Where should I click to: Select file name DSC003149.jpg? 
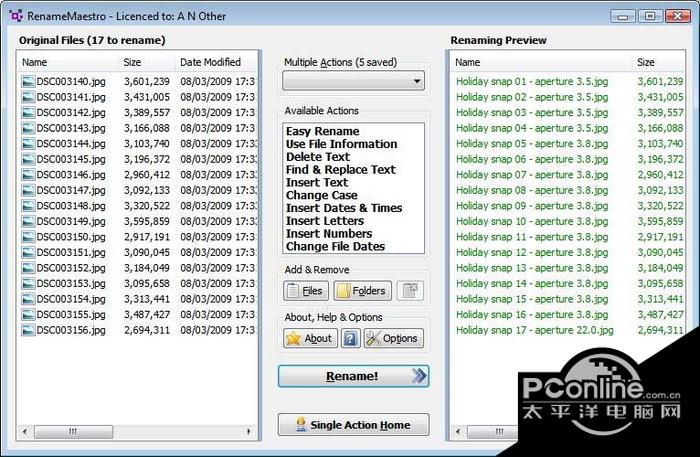tap(71, 221)
